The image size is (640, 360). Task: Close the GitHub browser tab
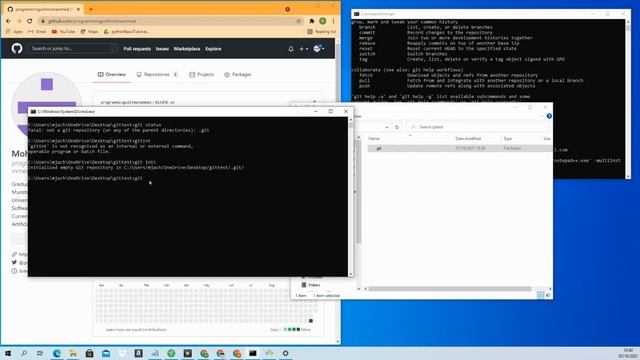(x=78, y=9)
